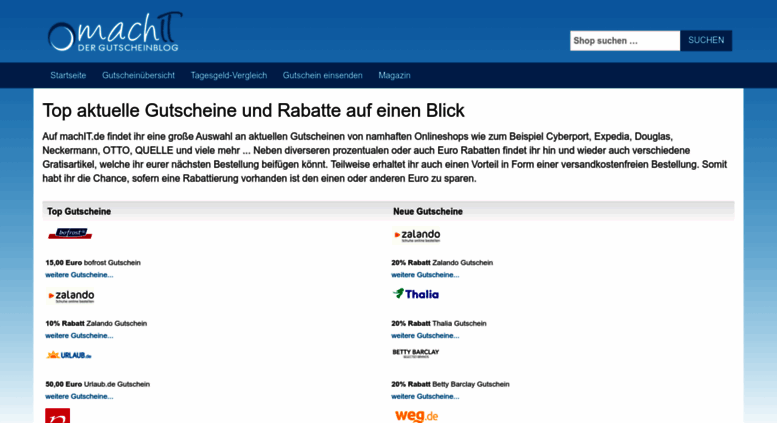Click the Top Gutscheine column heading
The image size is (777, 423).
click(x=79, y=212)
